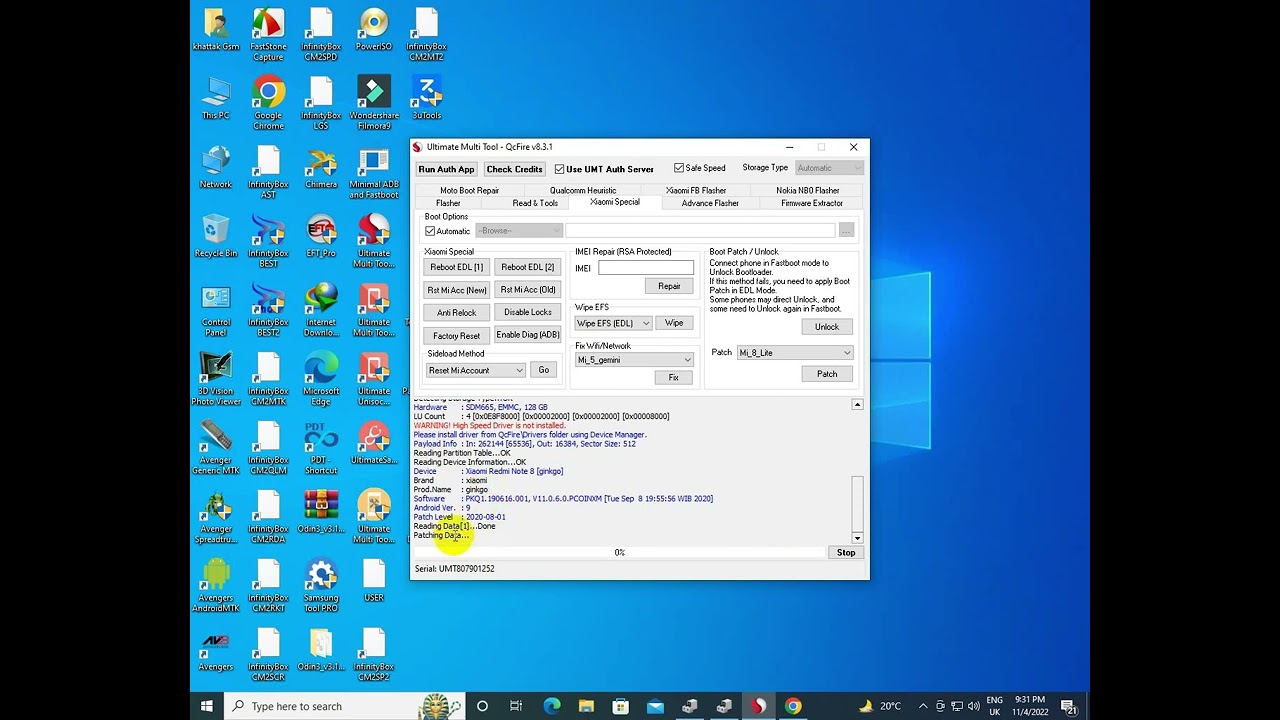Viewport: 1280px width, 720px height.
Task: Switch to Moto Boot Repair tab
Action: [x=469, y=190]
